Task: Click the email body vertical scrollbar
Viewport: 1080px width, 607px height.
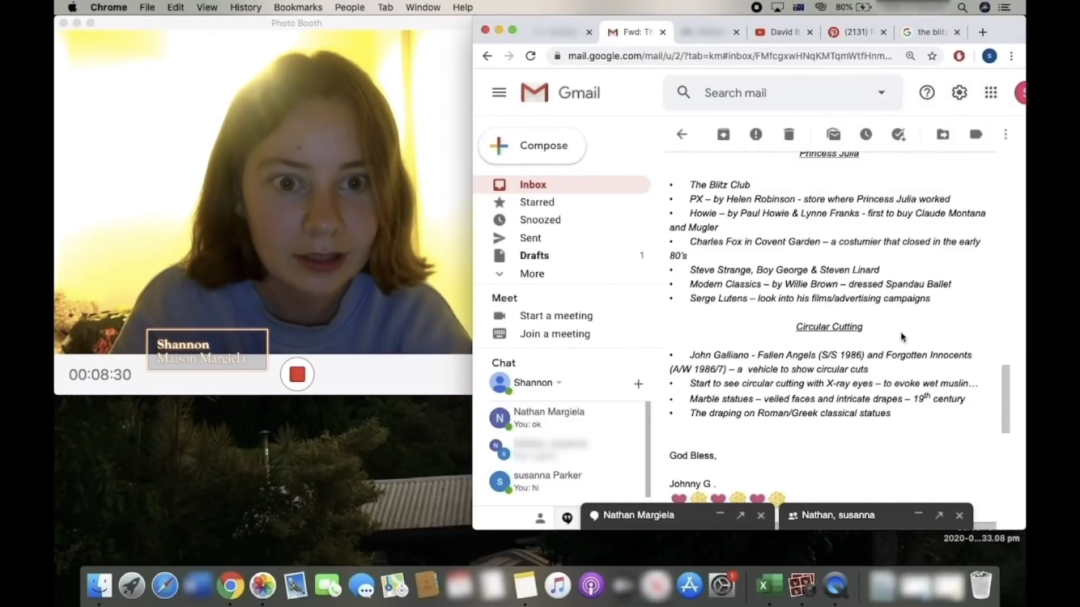Action: tap(1006, 399)
